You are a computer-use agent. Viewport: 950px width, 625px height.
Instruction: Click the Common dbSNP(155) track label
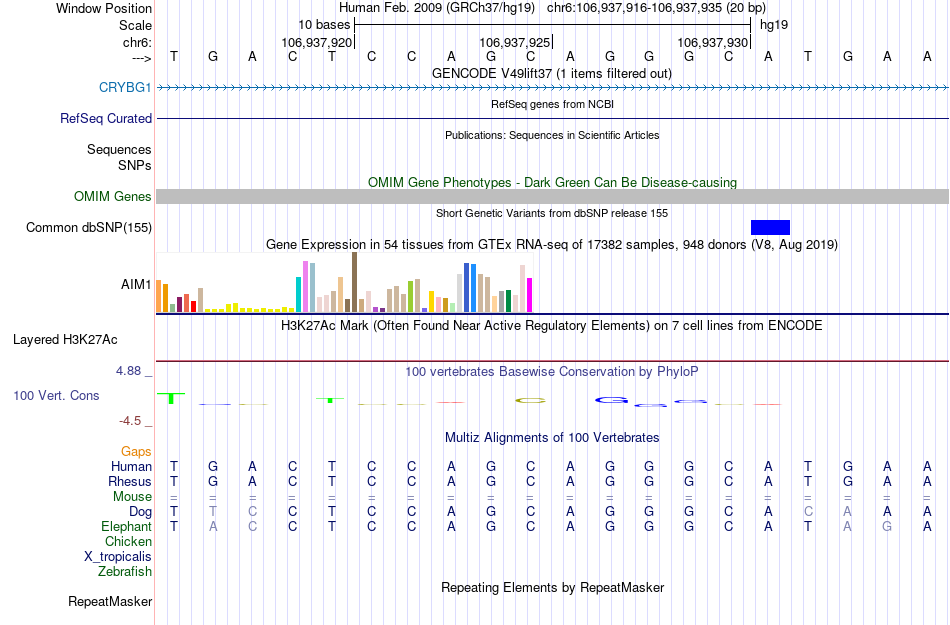pyautogui.click(x=89, y=227)
